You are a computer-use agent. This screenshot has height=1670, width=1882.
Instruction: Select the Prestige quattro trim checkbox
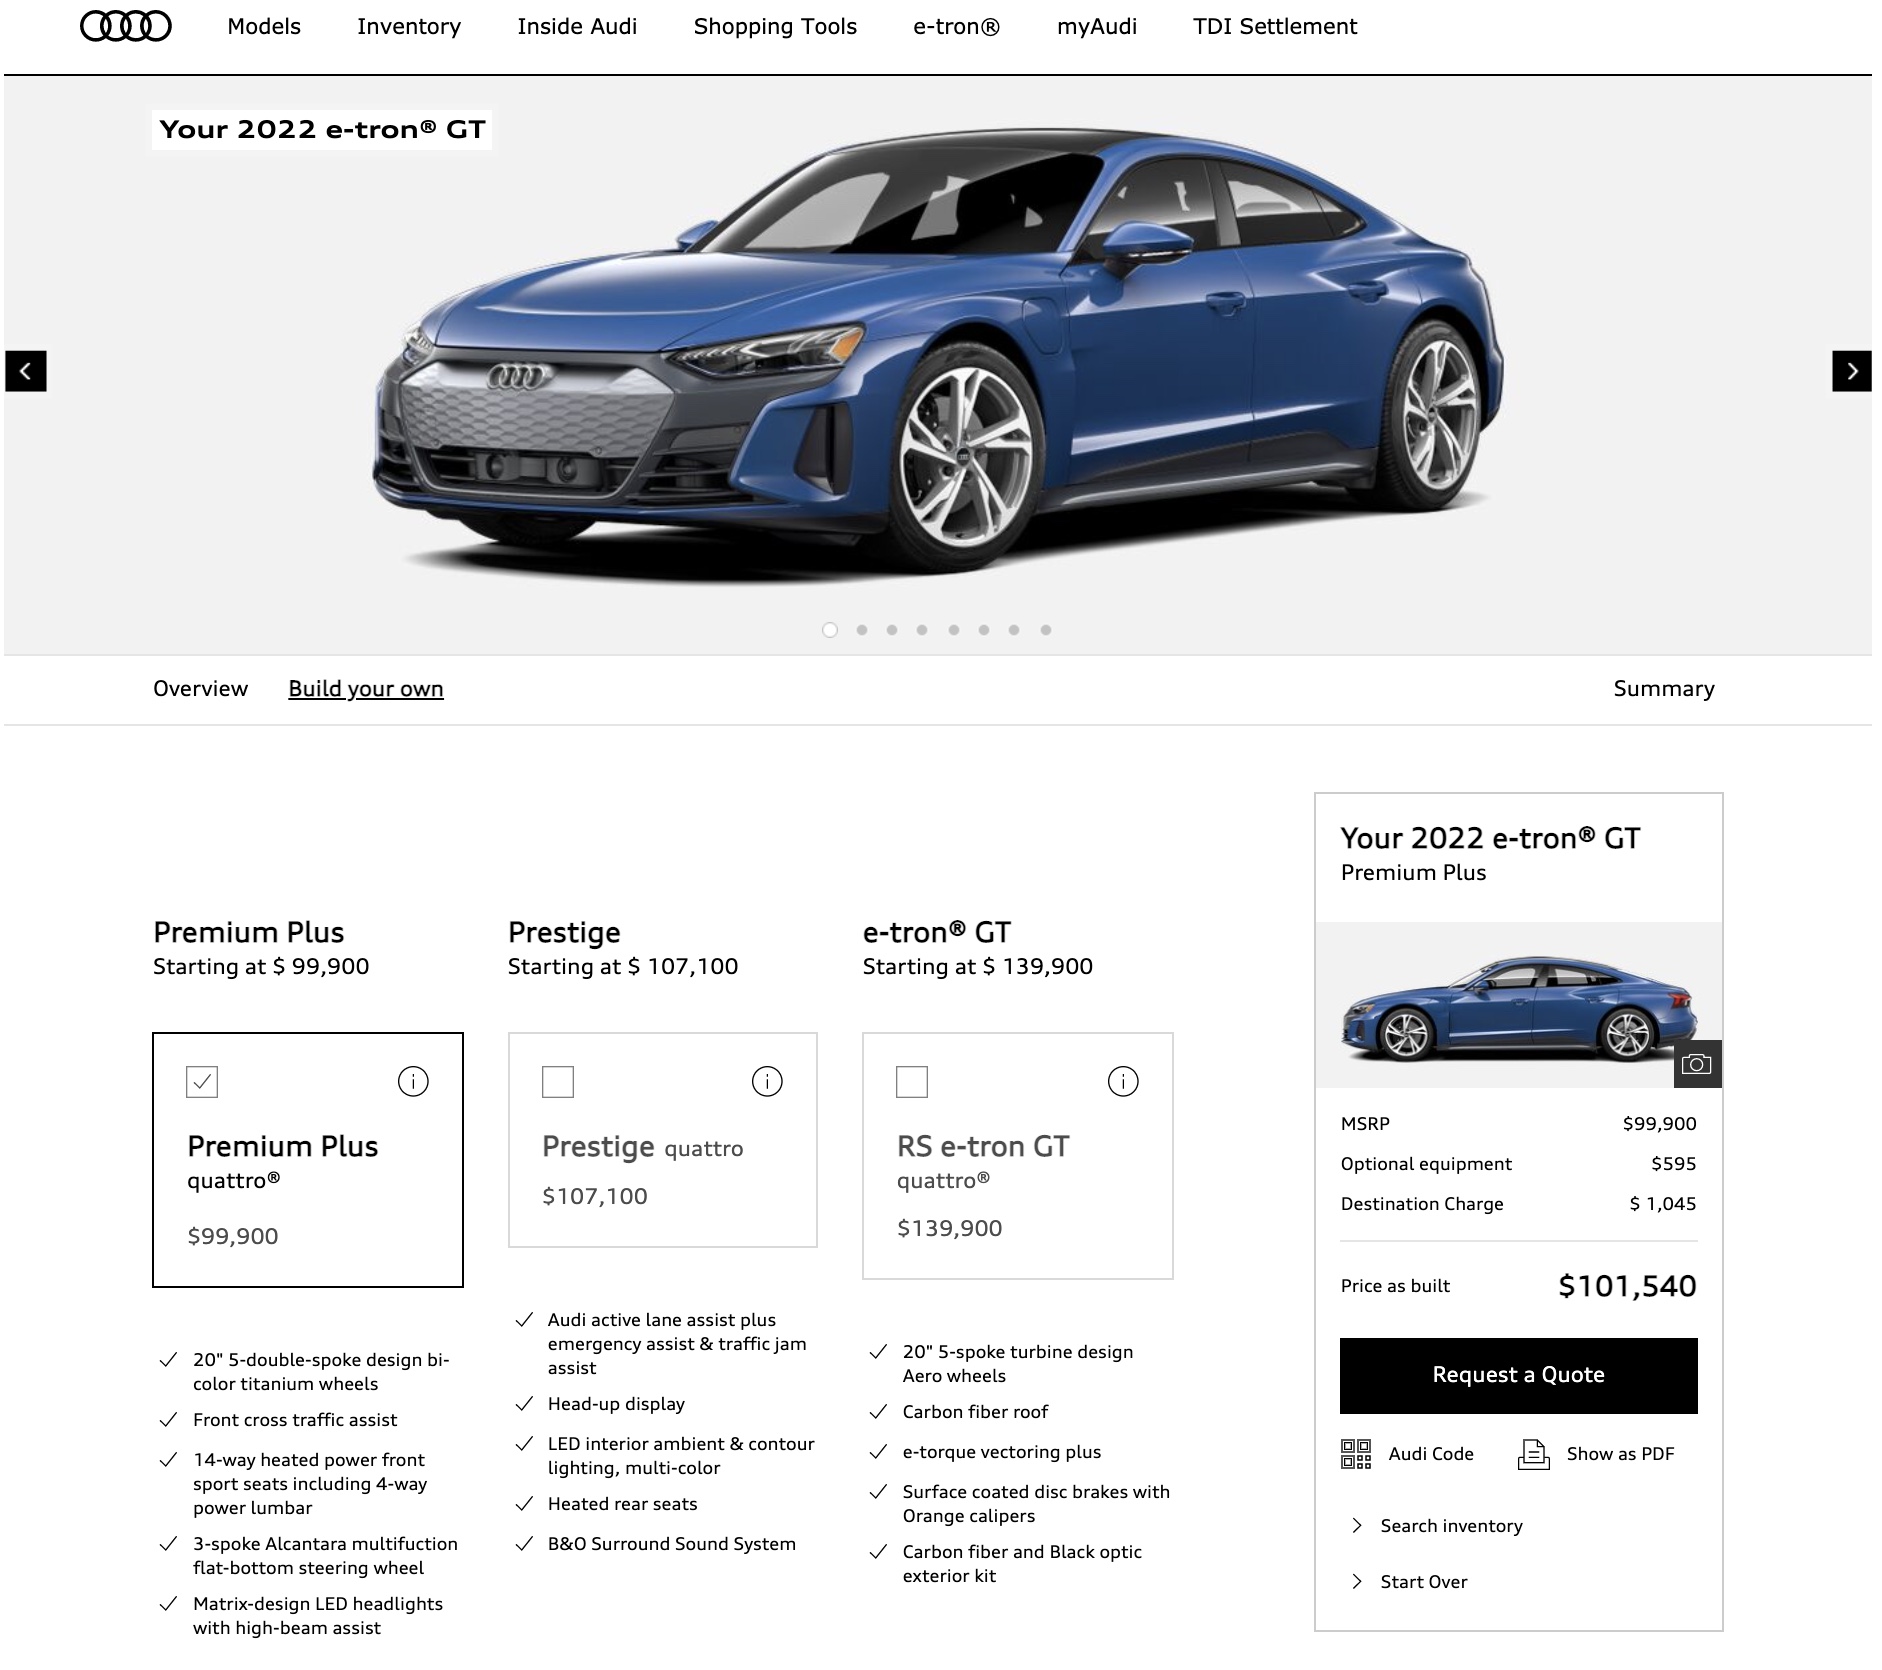(558, 1082)
